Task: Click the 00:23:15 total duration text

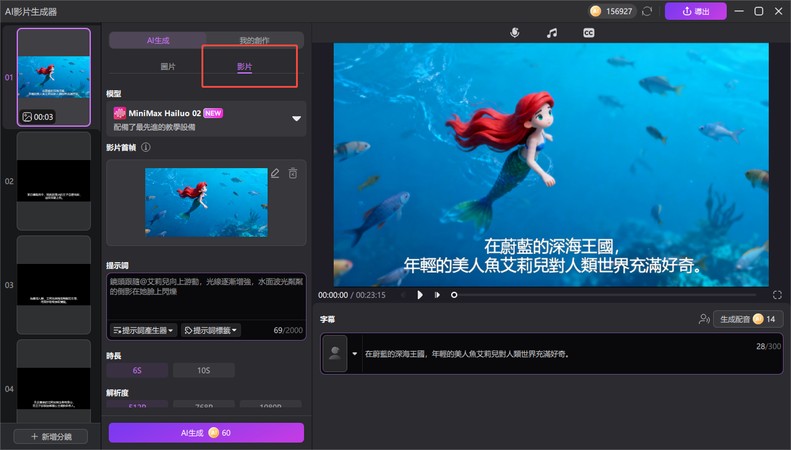Action: (x=371, y=295)
